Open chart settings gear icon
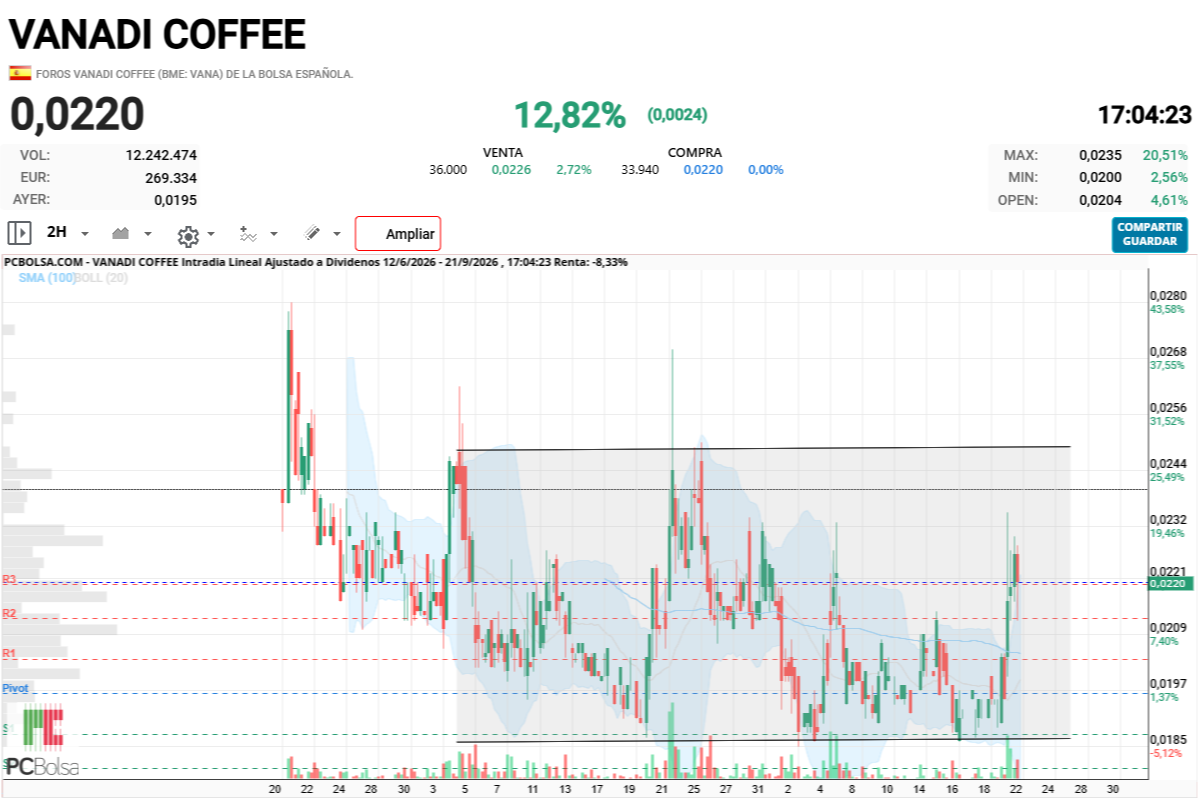The width and height of the screenshot is (1200, 798). [x=188, y=235]
